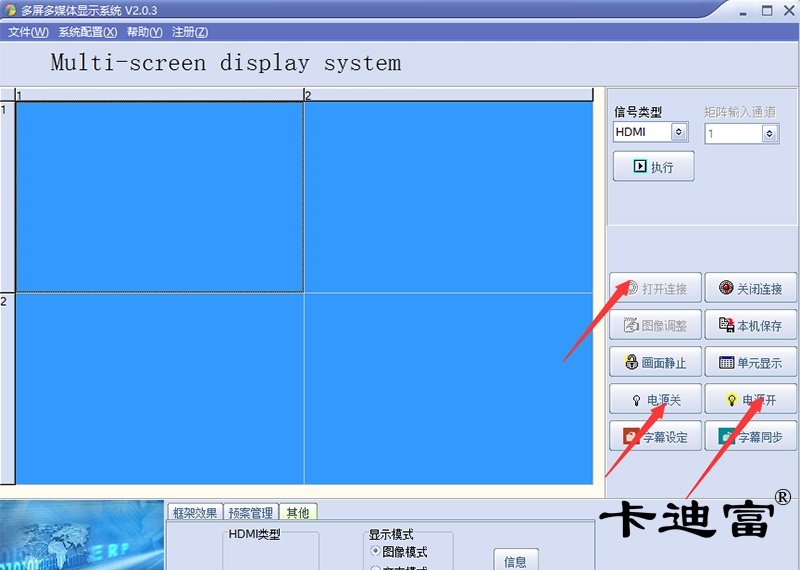
Task: Click the 本机保存 button
Action: point(751,325)
